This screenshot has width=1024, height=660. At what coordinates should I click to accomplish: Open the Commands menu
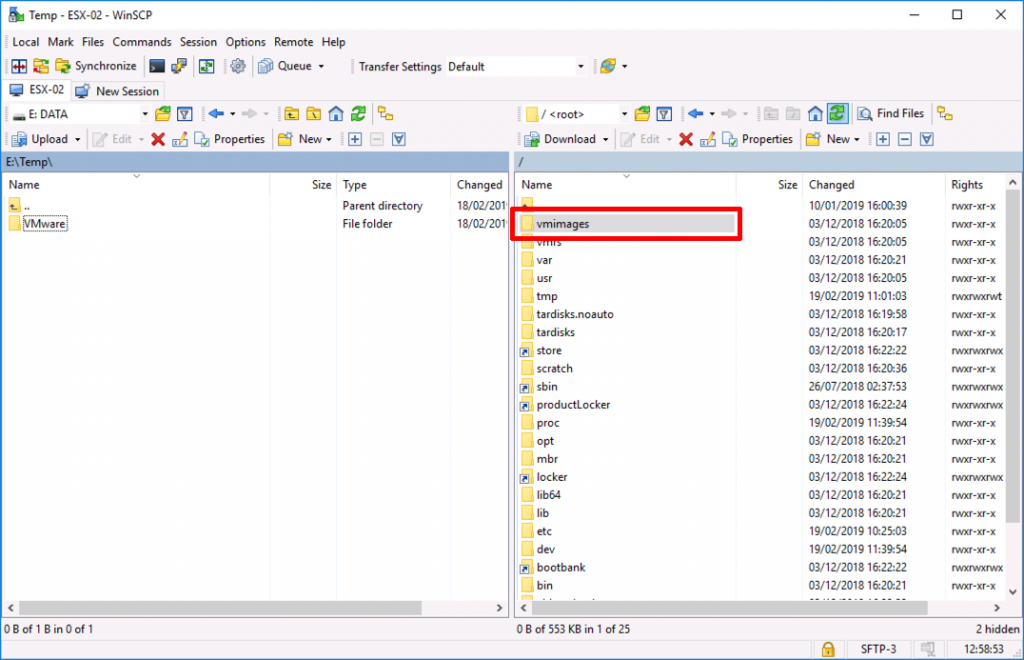142,42
